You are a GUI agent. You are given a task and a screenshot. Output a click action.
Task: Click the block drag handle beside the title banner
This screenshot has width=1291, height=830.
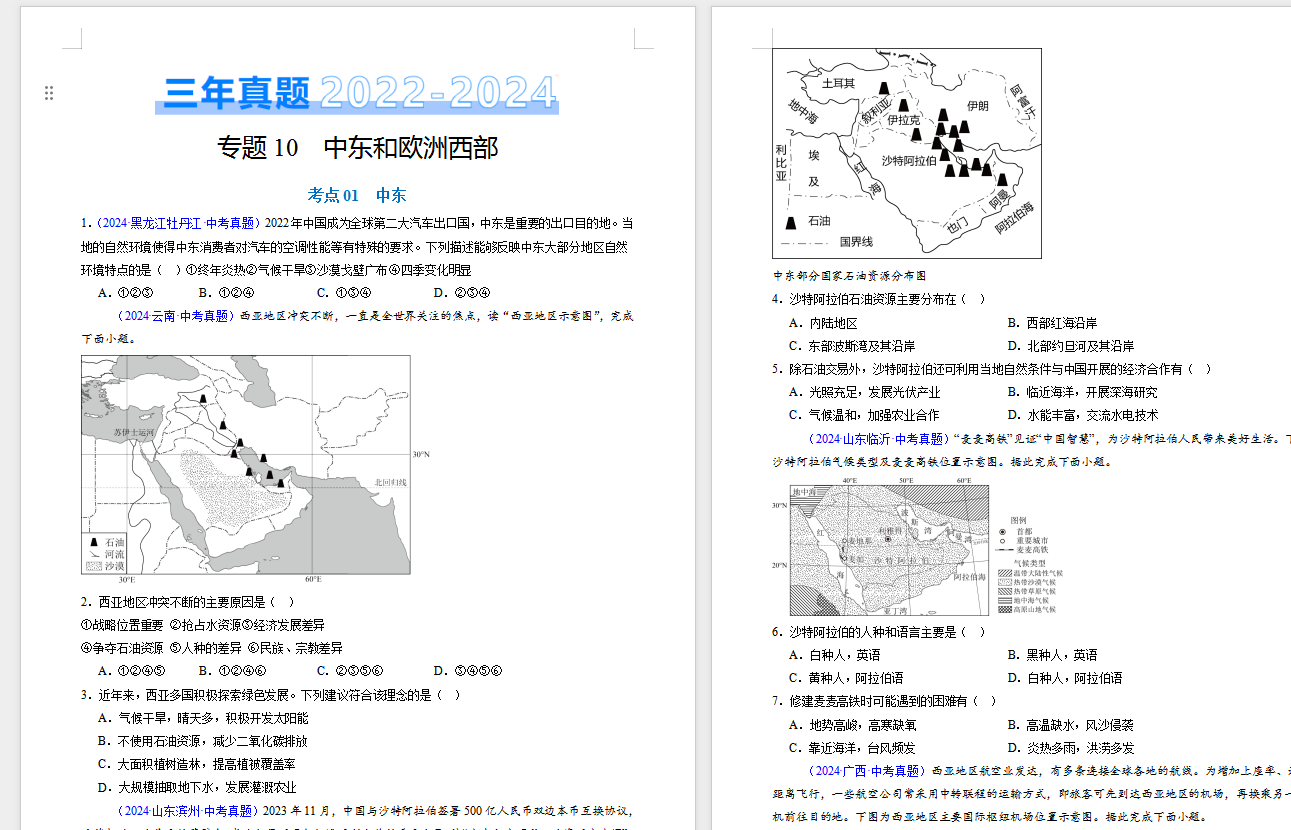click(49, 93)
